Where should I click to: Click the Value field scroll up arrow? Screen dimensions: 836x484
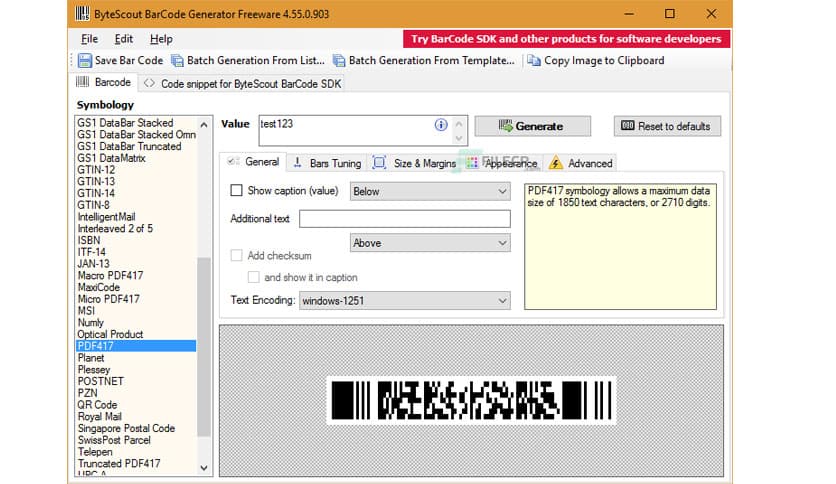pyautogui.click(x=459, y=124)
